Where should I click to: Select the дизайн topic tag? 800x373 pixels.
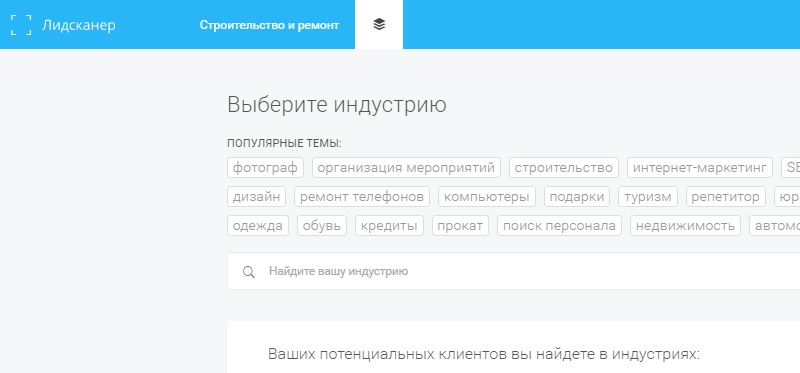click(x=257, y=196)
